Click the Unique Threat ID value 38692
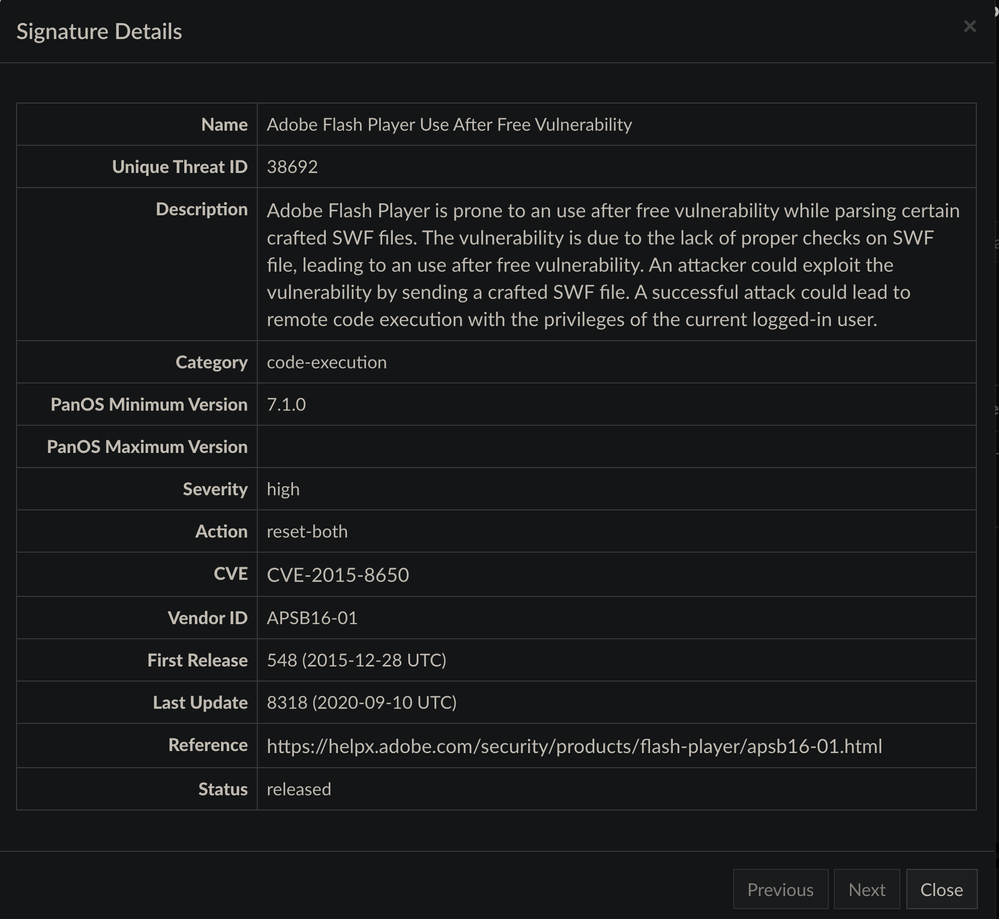Screen dimensions: 999x919 292,167
